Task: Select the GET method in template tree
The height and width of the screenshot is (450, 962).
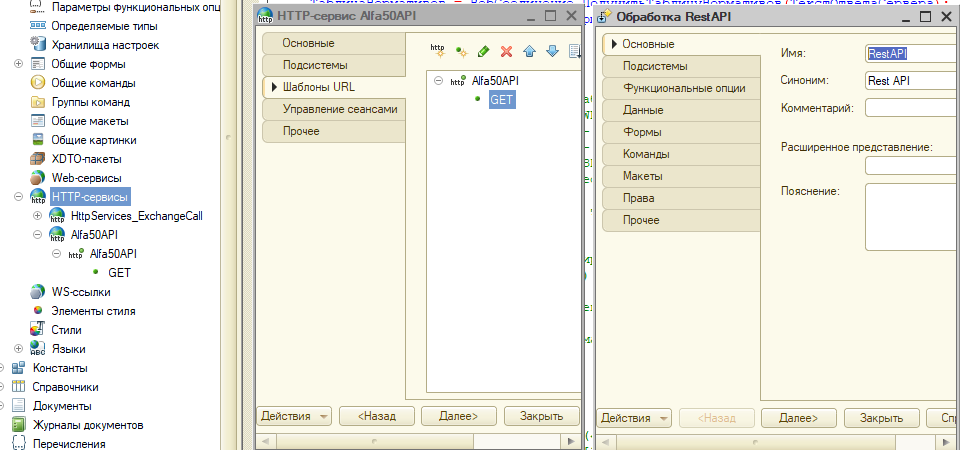Action: click(x=502, y=99)
